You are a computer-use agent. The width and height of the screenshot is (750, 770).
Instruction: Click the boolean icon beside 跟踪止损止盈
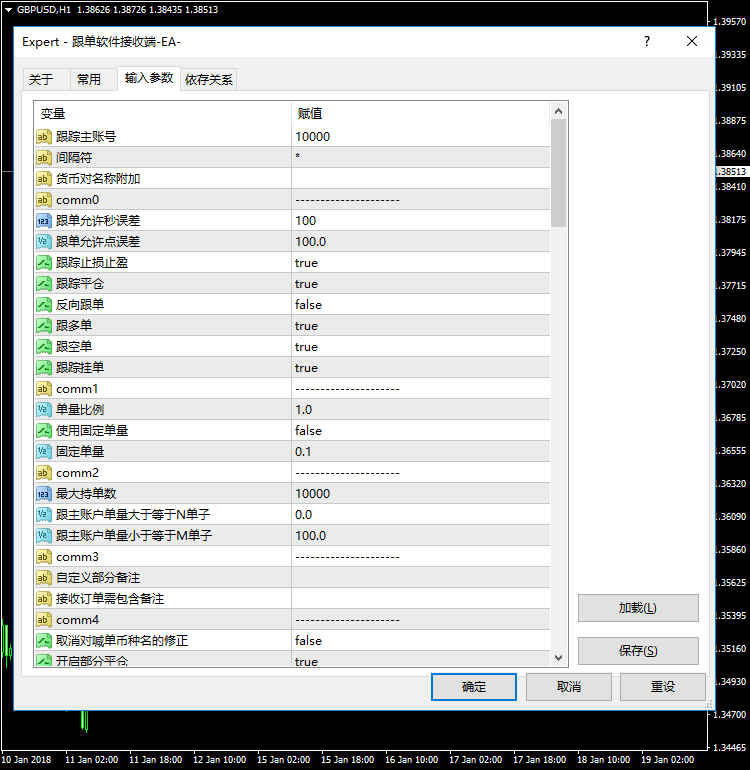coord(44,263)
